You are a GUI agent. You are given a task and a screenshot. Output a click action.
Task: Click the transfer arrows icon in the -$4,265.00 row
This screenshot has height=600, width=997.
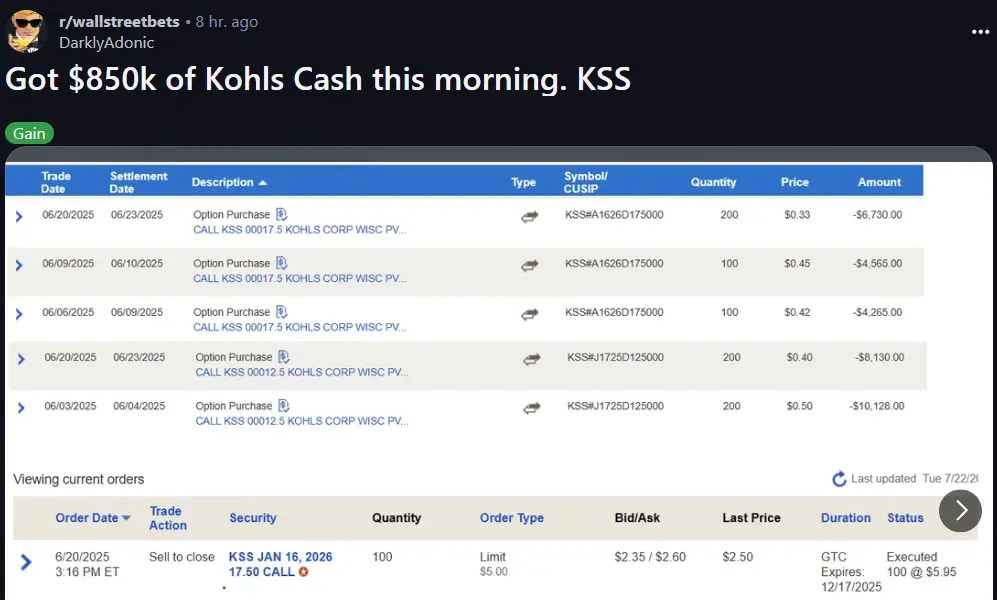[530, 314]
